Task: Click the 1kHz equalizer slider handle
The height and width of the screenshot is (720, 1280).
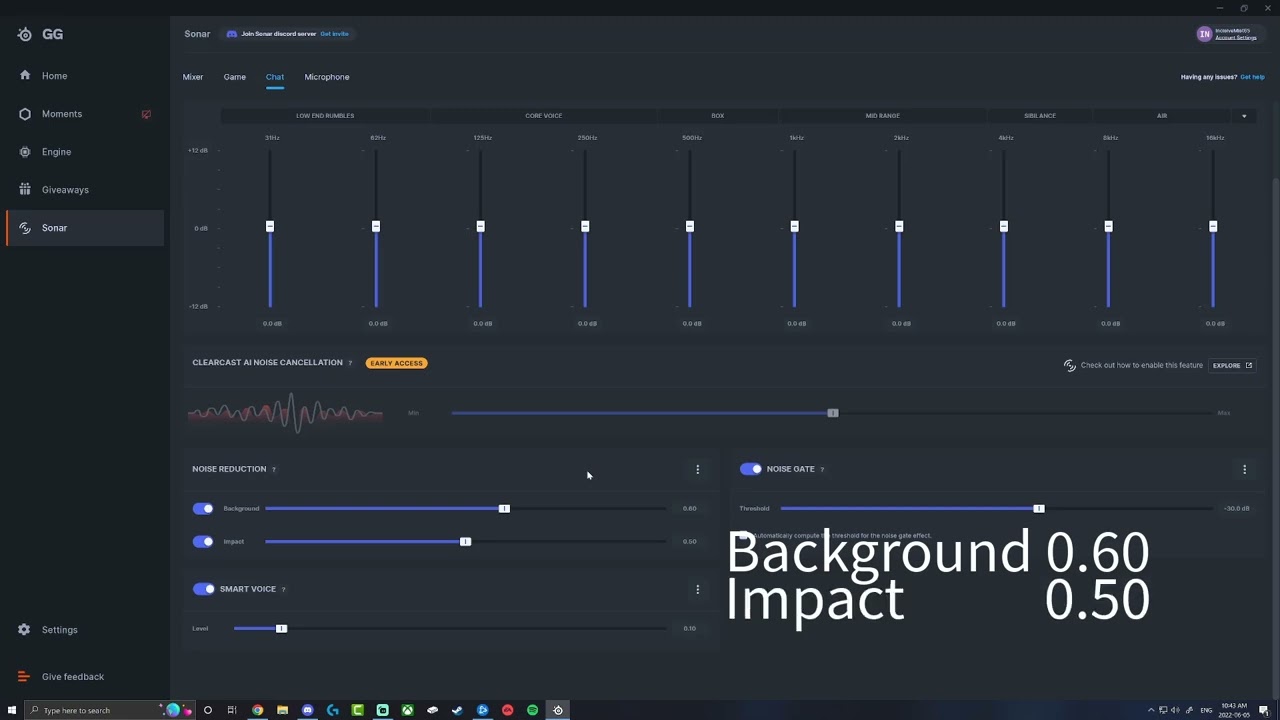Action: (794, 227)
